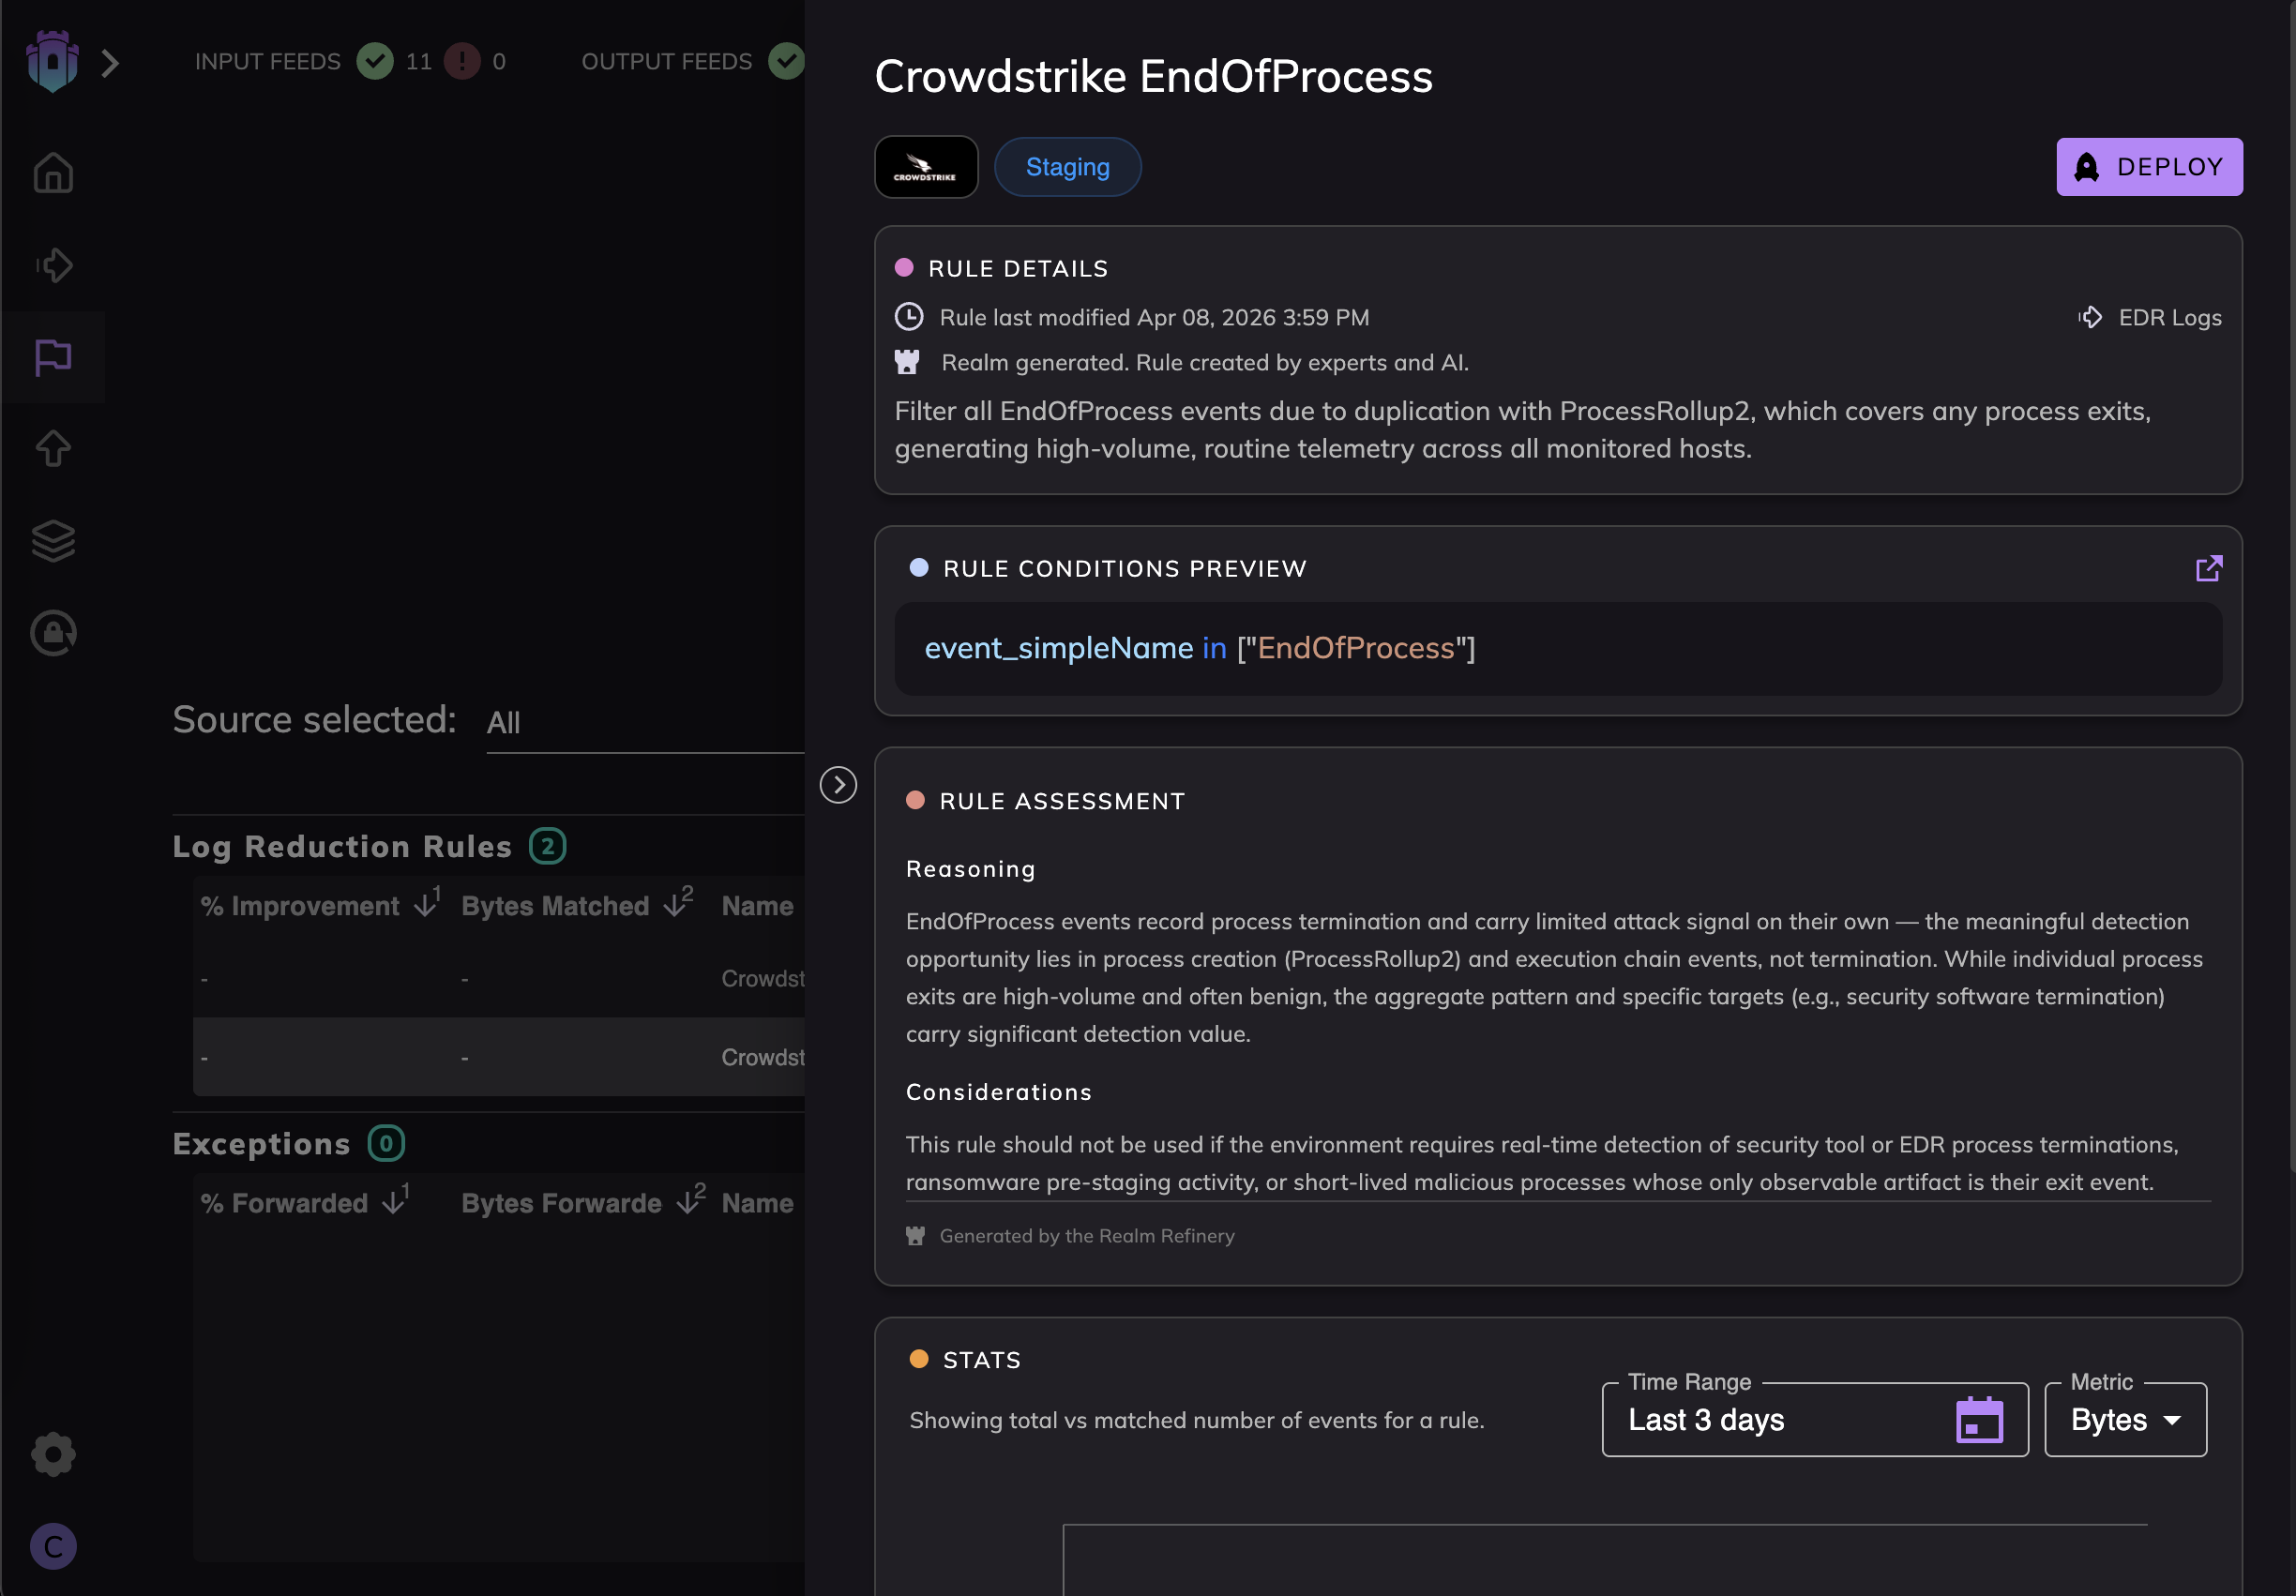This screenshot has width=2296, height=1596.
Task: Click the DEPLOY button
Action: [x=2148, y=167]
